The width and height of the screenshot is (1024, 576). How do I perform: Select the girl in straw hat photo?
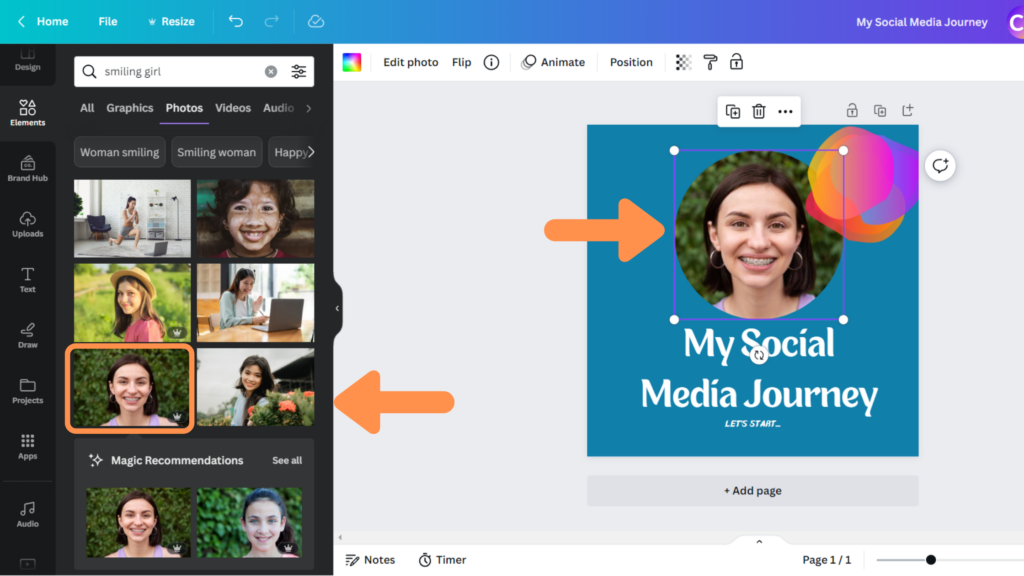(133, 303)
